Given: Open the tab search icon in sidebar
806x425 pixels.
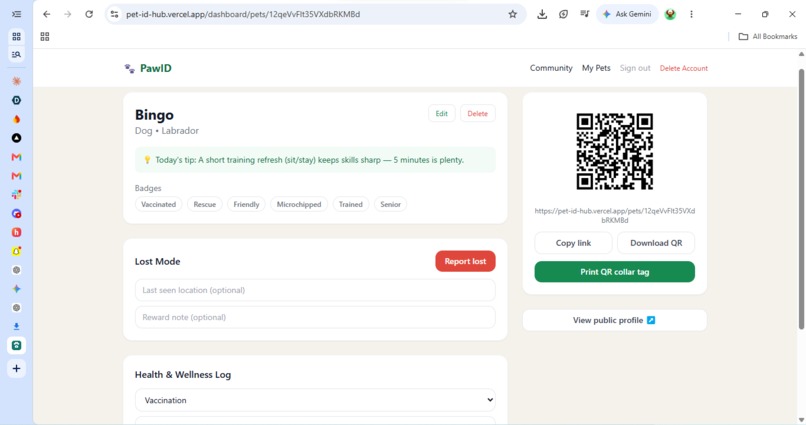Looking at the screenshot, I should (16, 54).
